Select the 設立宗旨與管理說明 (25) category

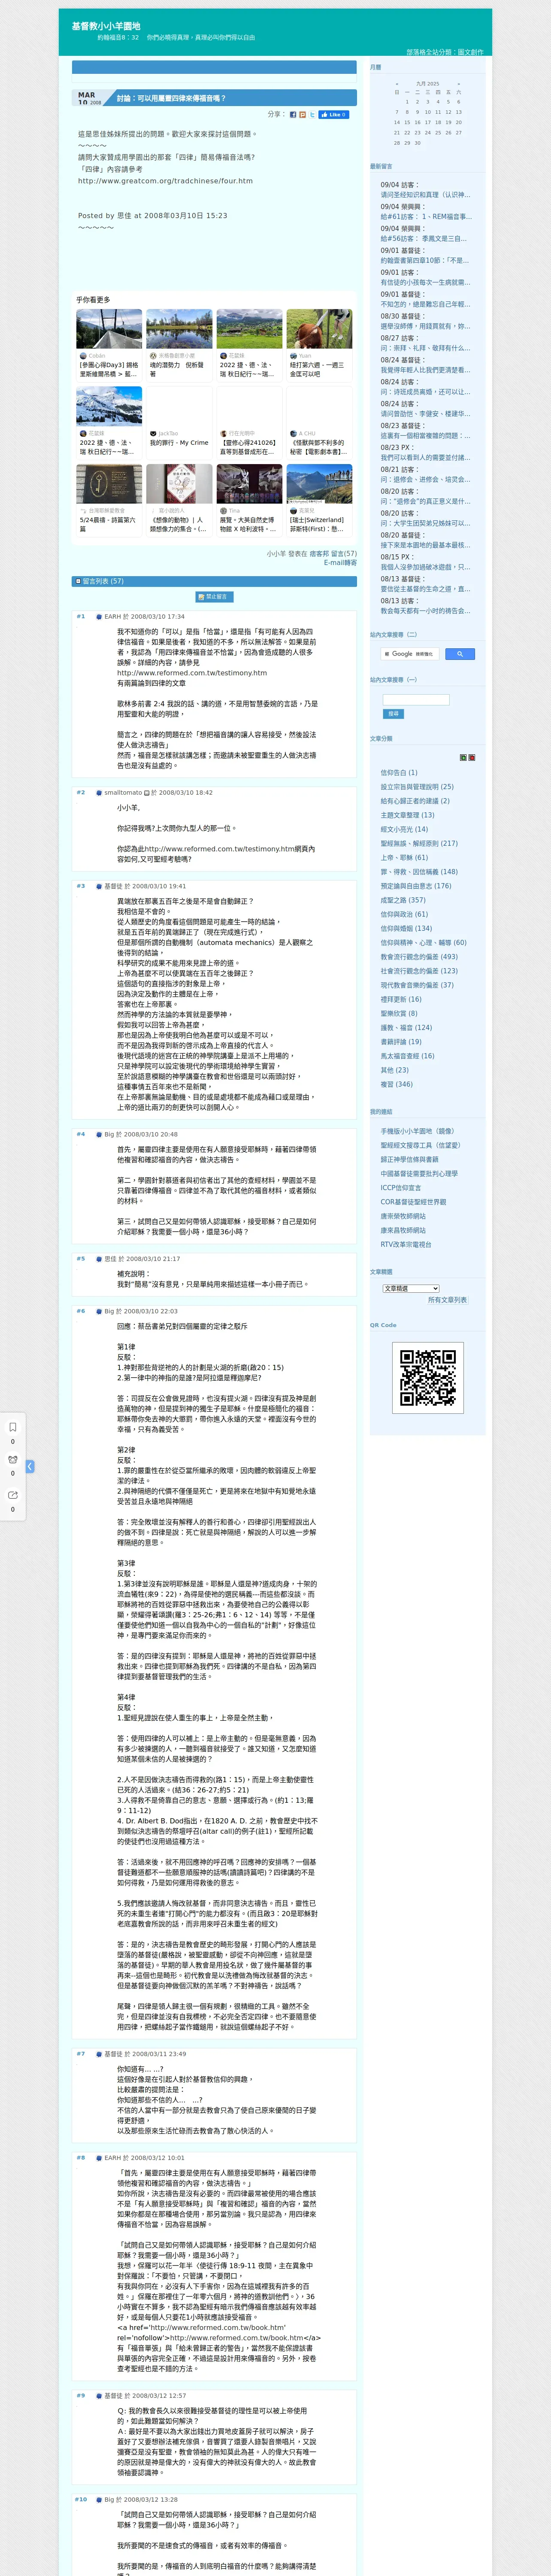point(417,787)
